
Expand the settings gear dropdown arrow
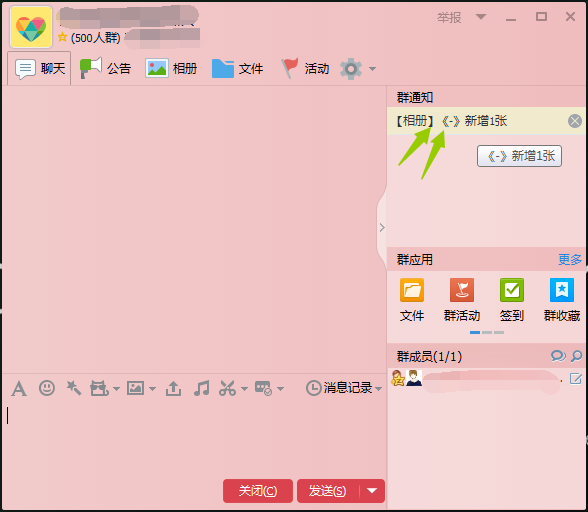372,69
